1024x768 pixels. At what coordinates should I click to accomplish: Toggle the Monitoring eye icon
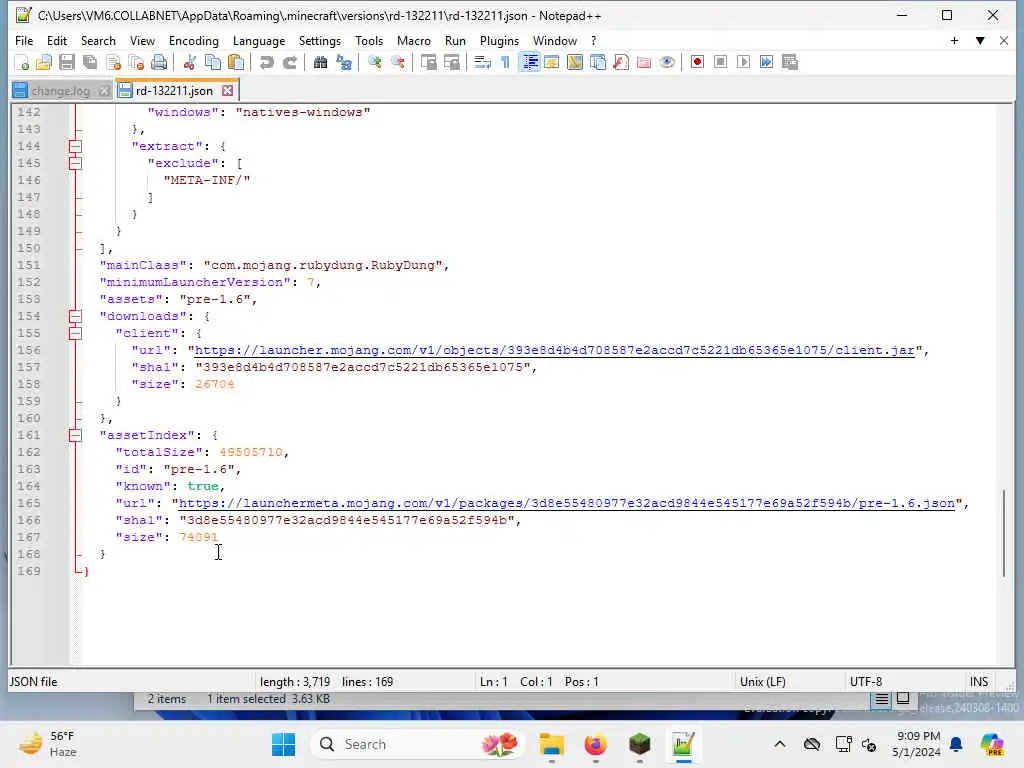tap(667, 62)
